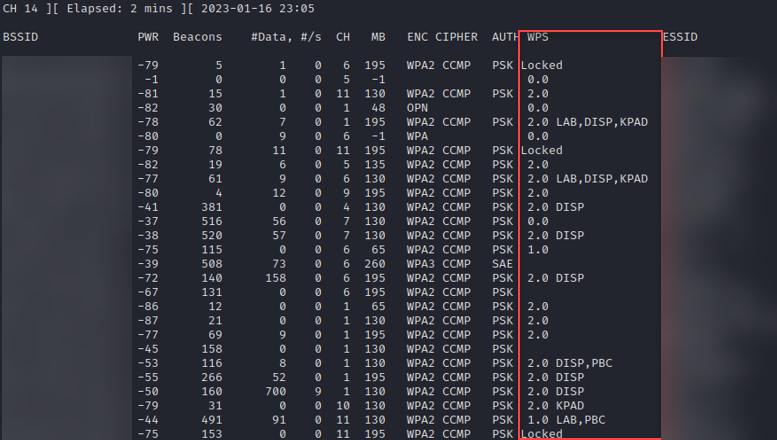Click the 700 data packets value
Viewport: 777px width, 440px height.
pos(276,391)
